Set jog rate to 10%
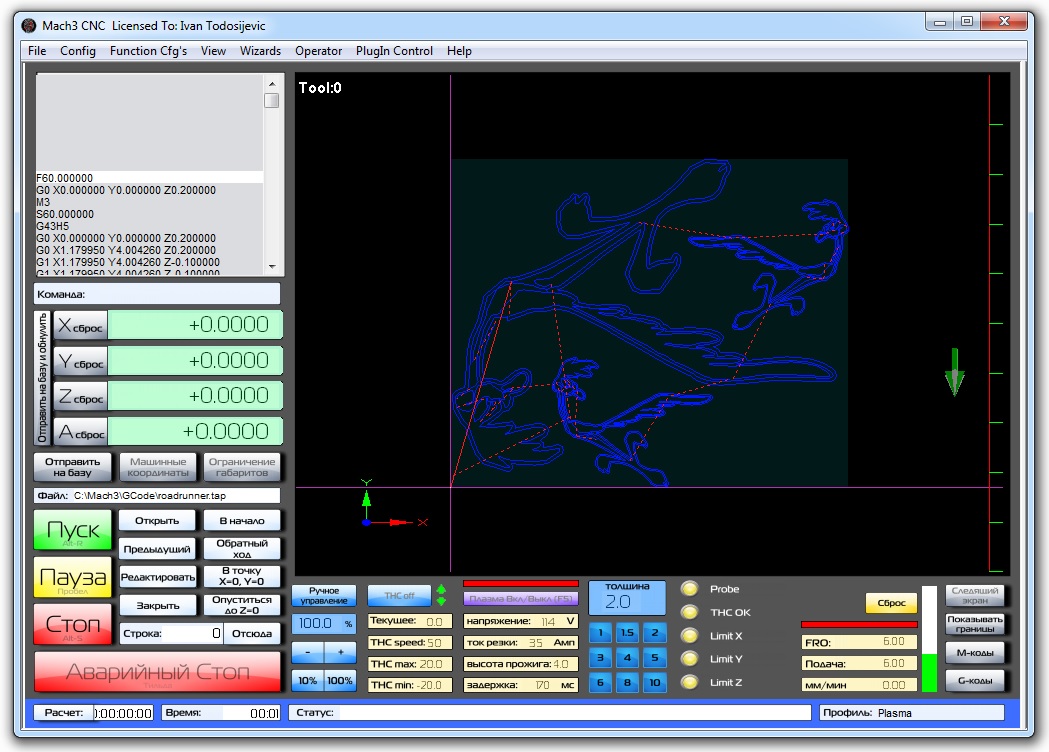This screenshot has height=752, width=1049. click(x=308, y=681)
